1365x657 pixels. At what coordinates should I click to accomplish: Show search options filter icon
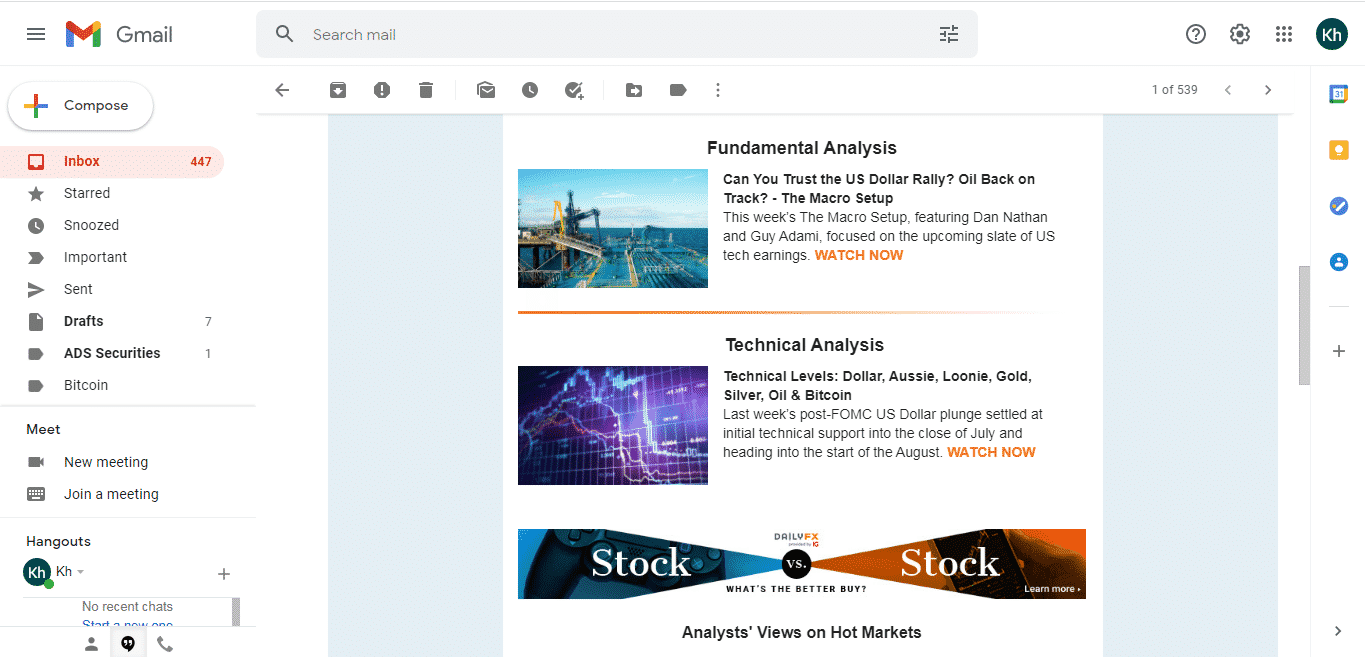coord(949,34)
